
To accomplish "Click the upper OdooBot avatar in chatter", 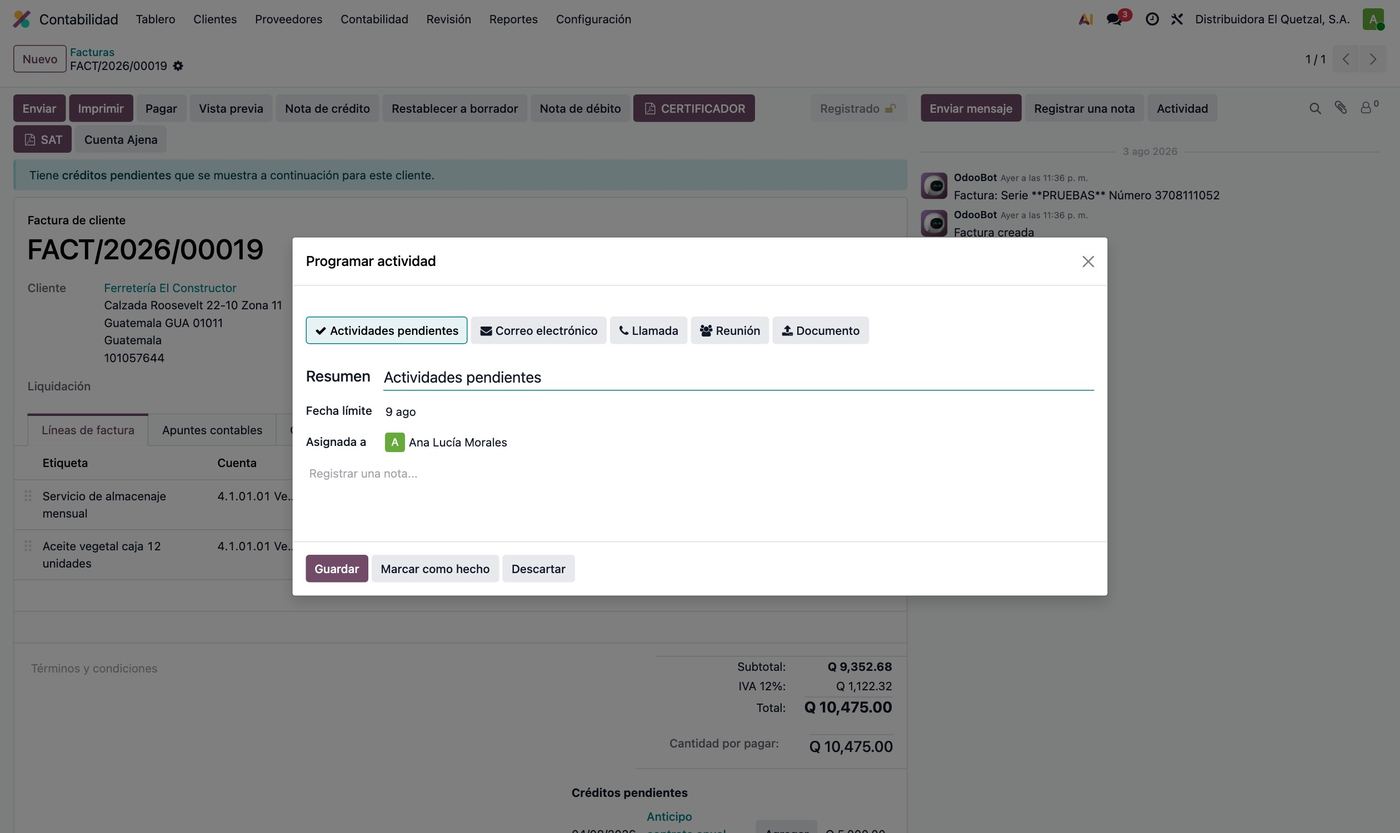I will pyautogui.click(x=934, y=186).
